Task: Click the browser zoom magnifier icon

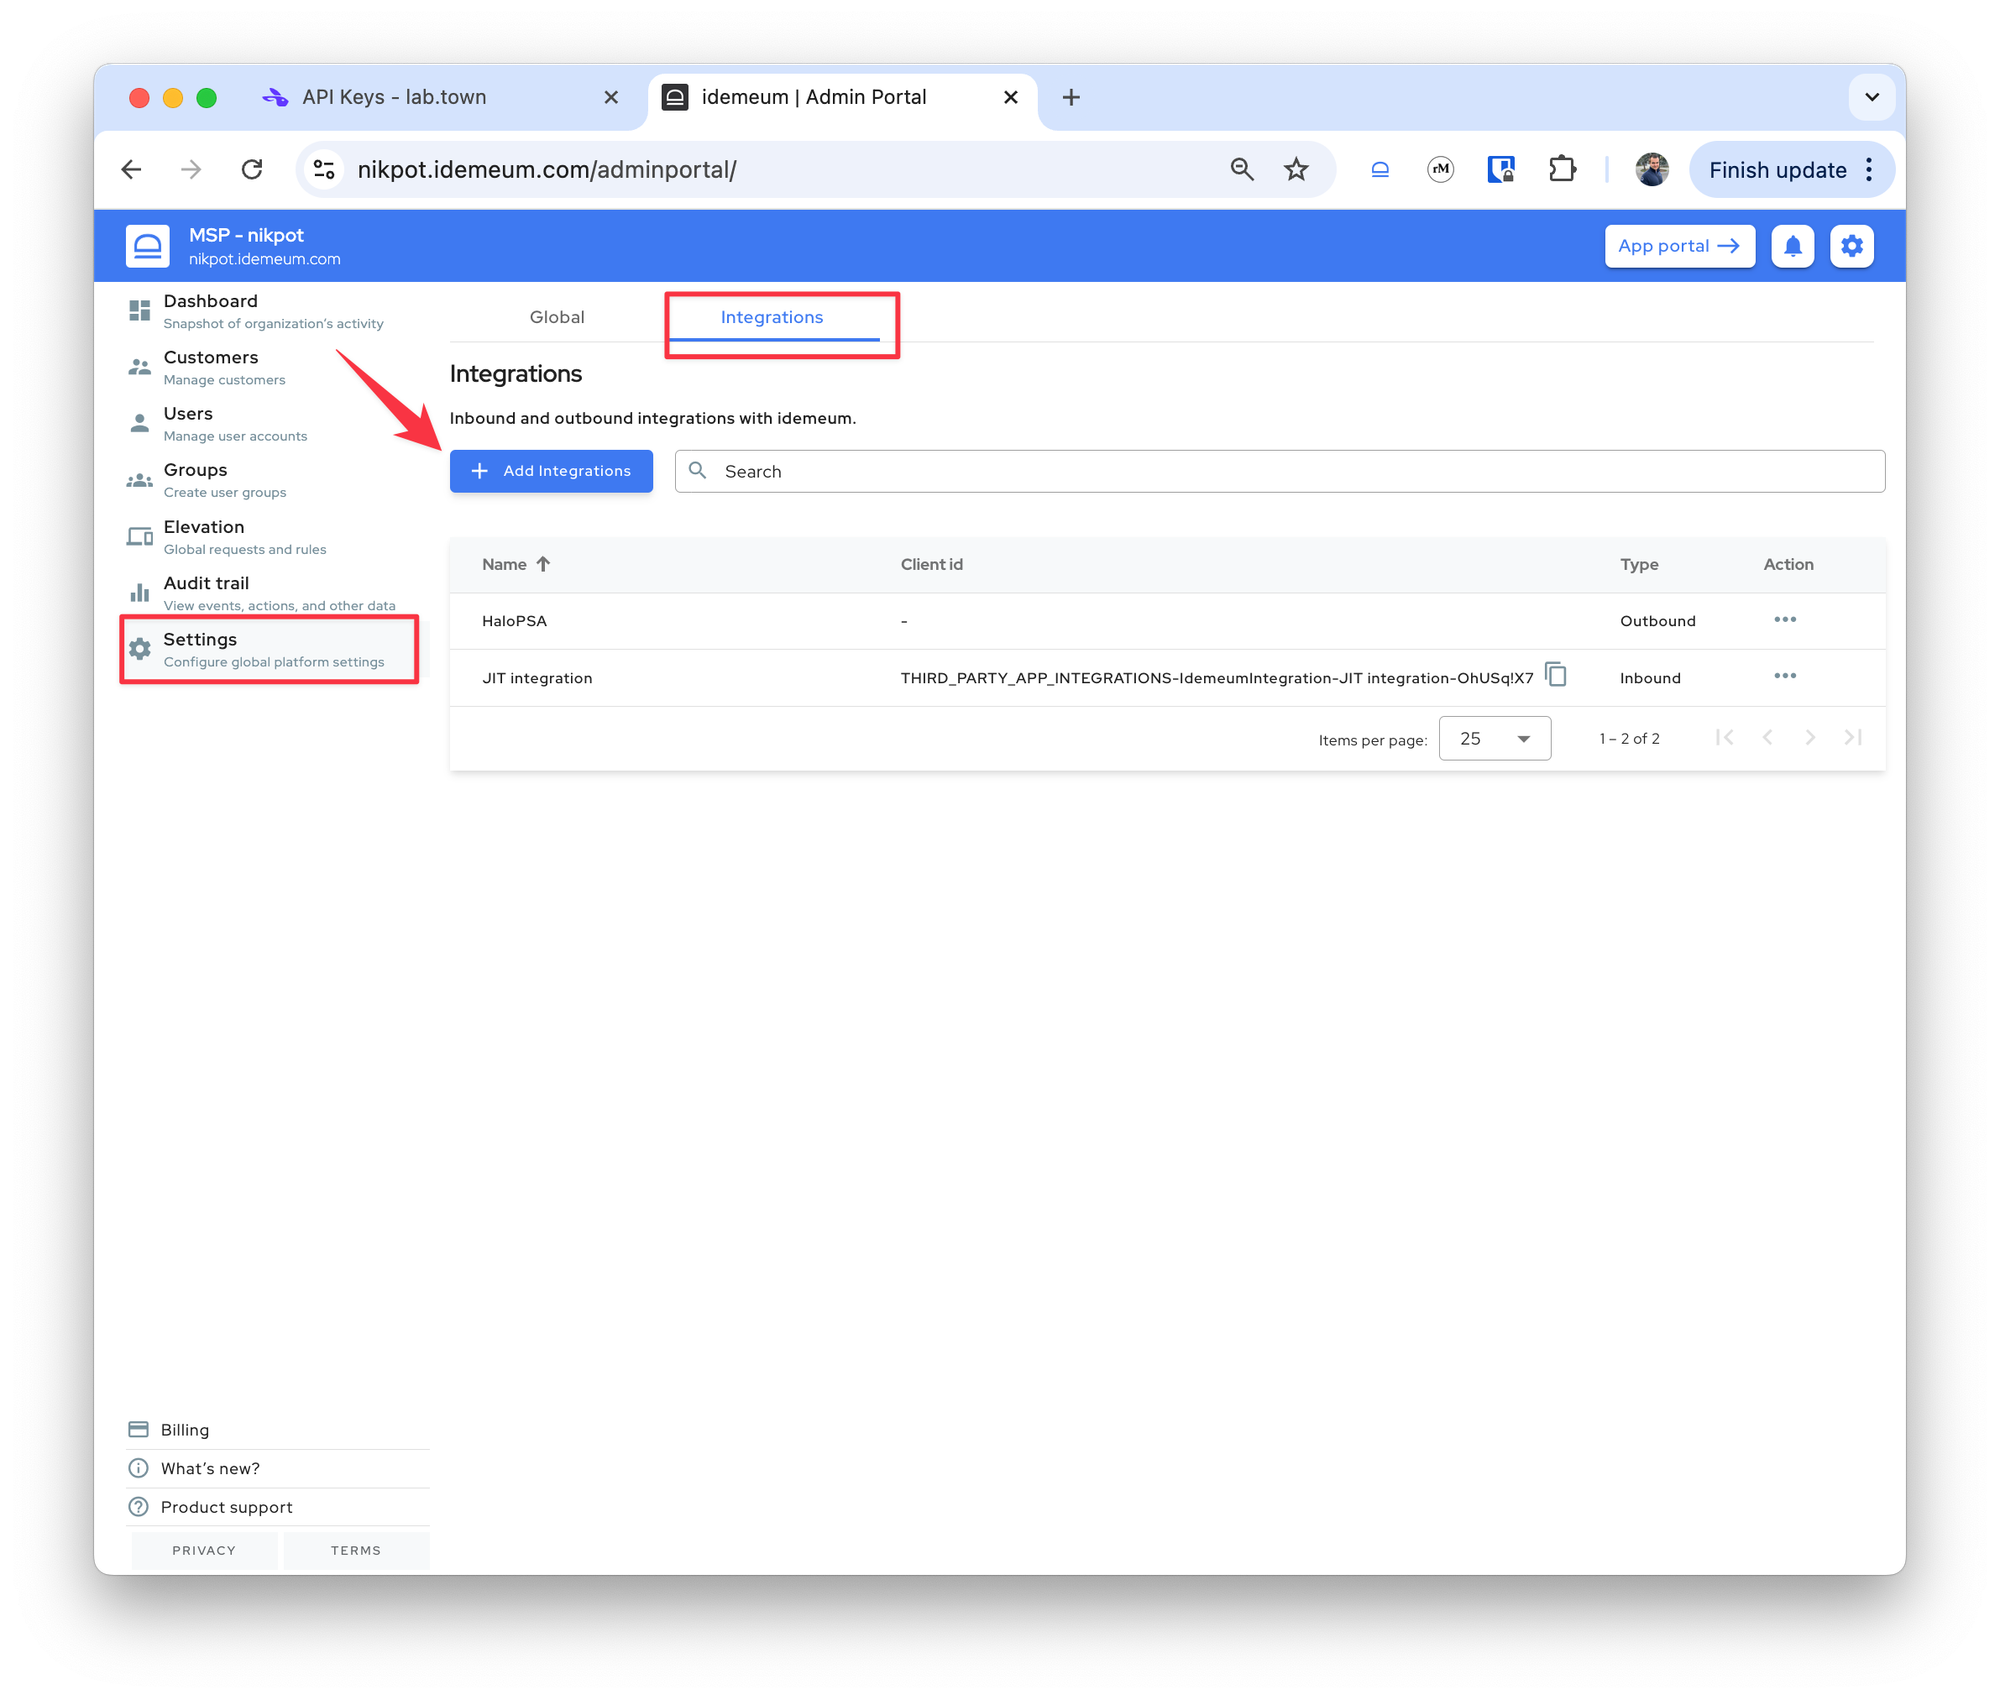Action: [1241, 169]
